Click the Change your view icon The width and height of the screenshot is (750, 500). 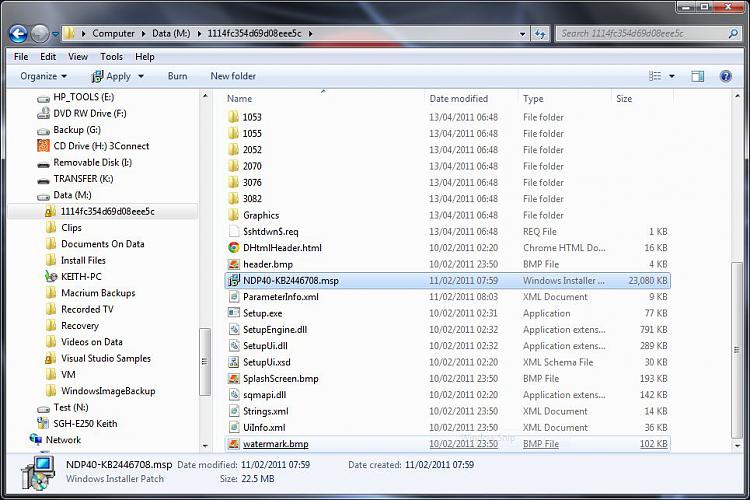(x=655, y=76)
